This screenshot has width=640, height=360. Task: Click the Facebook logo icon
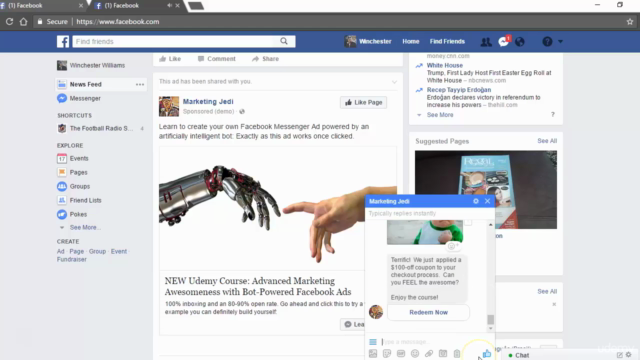pyautogui.click(x=63, y=41)
